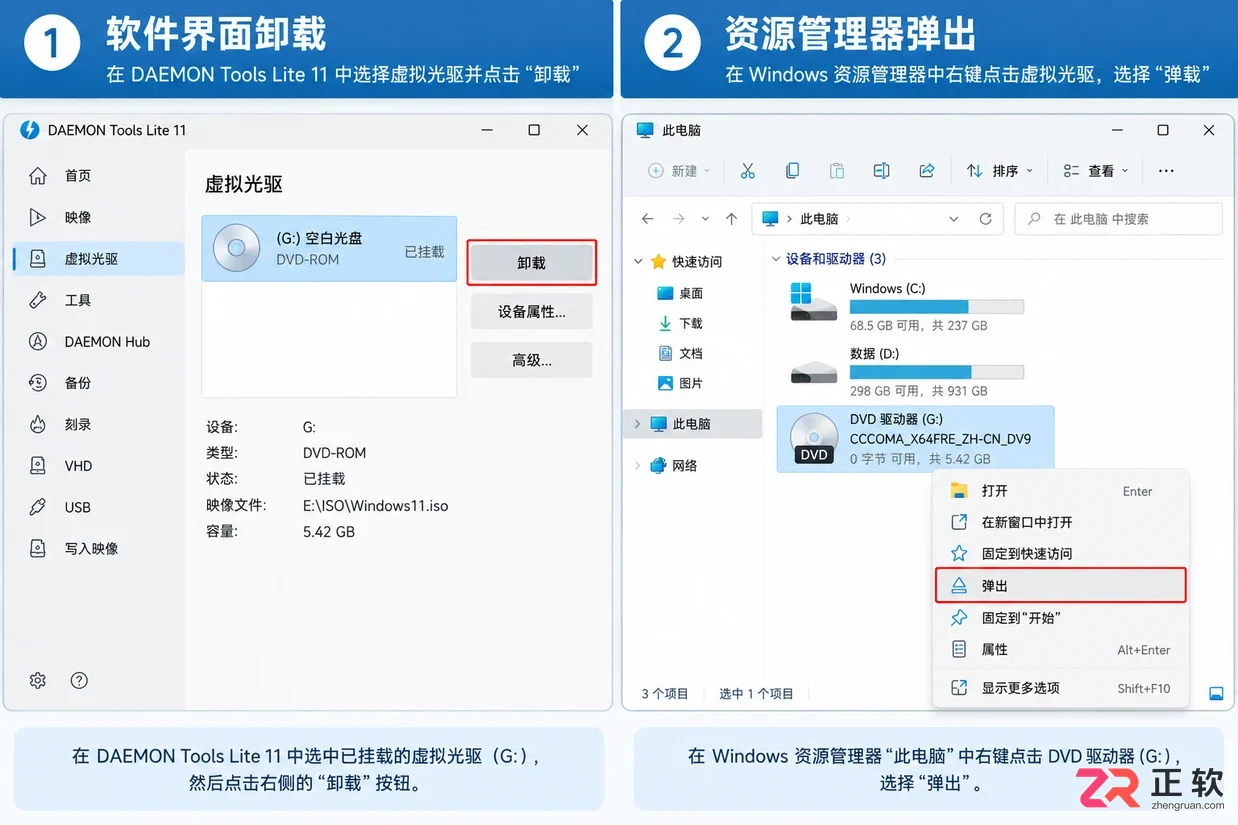This screenshot has width=1238, height=825.
Task: Click Share icon in Explorer toolbar
Action: click(x=927, y=171)
